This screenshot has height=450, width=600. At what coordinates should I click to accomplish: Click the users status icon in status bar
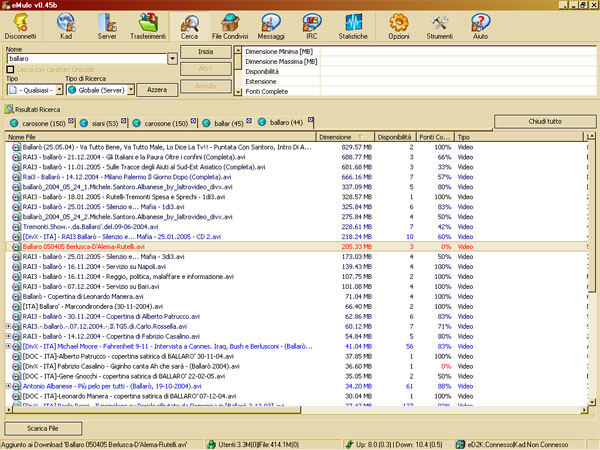click(211, 445)
